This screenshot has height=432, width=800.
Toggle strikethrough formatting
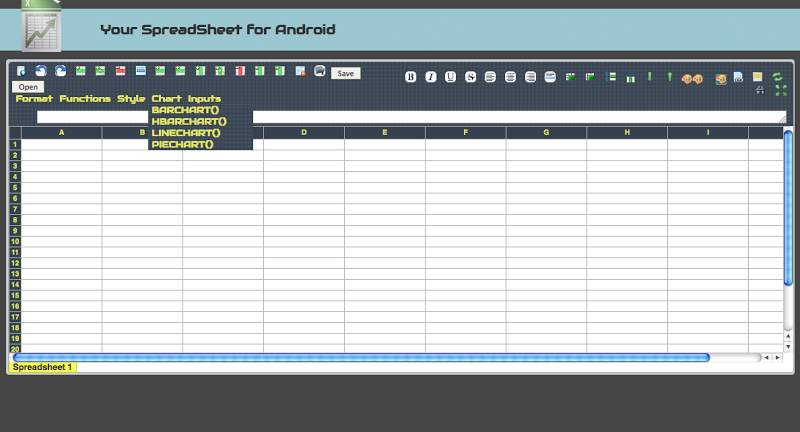coord(470,77)
